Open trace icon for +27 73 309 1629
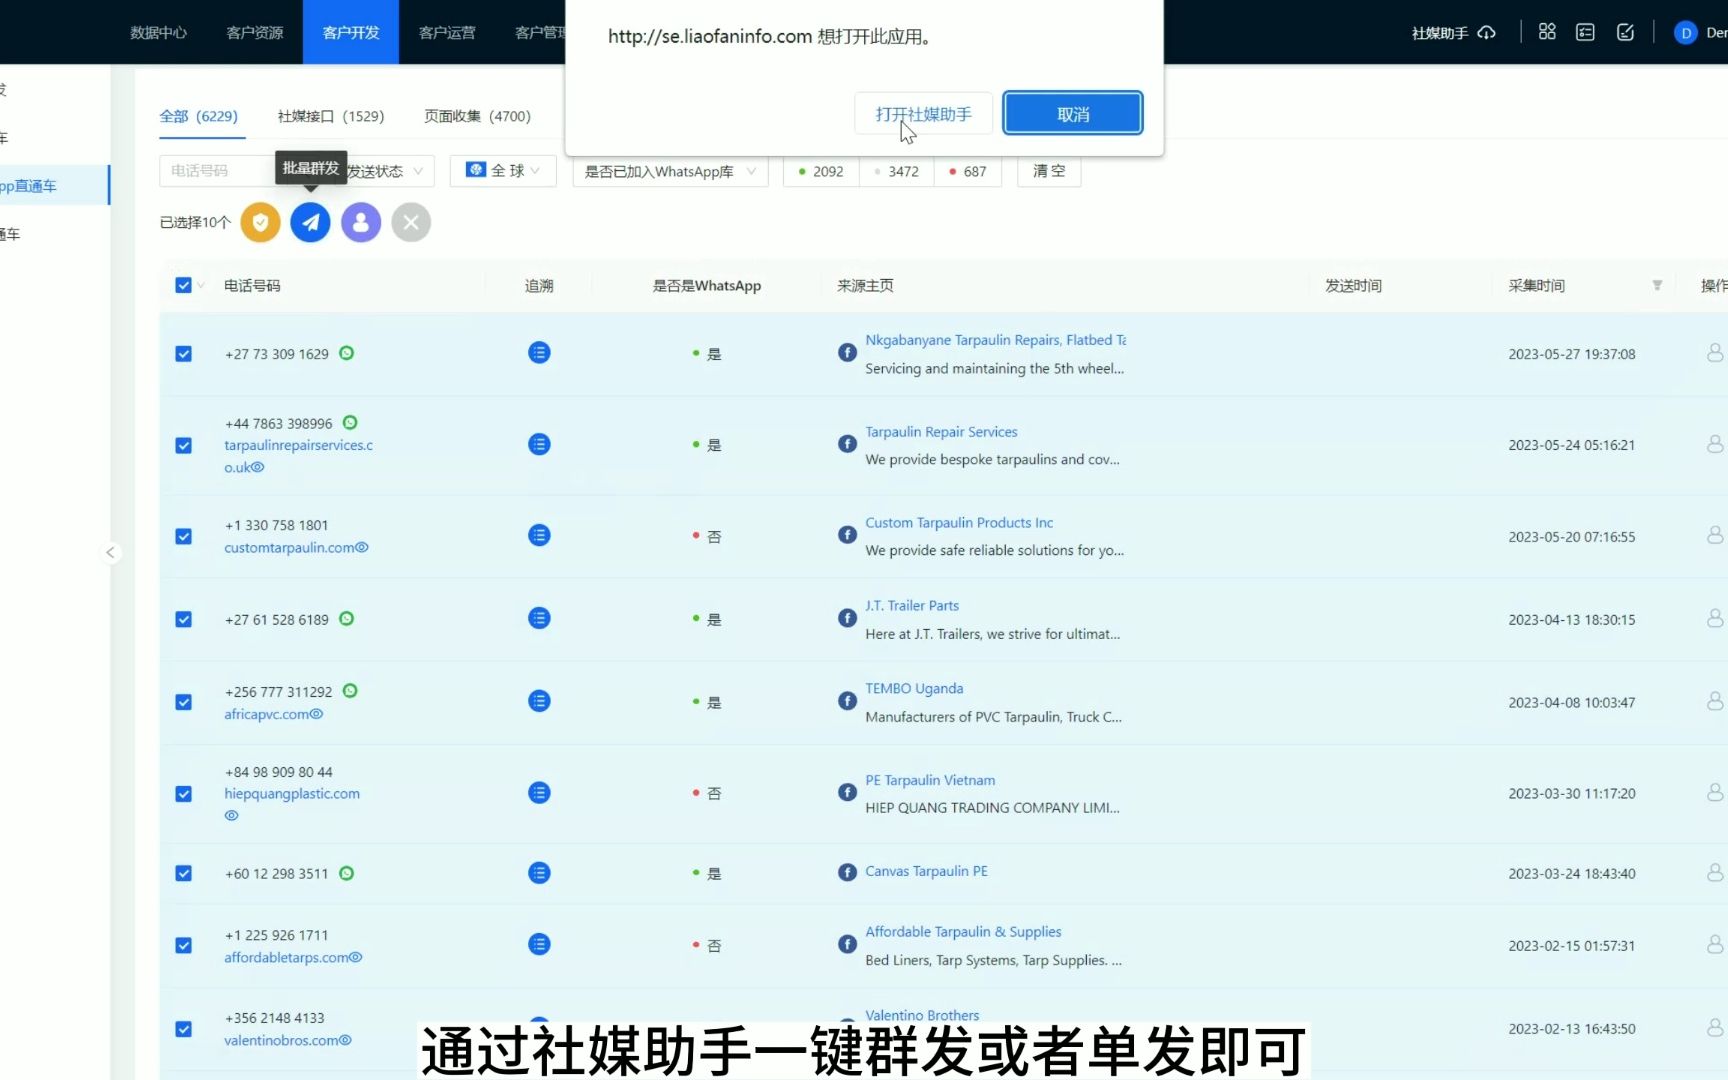Image resolution: width=1728 pixels, height=1080 pixels. point(539,353)
